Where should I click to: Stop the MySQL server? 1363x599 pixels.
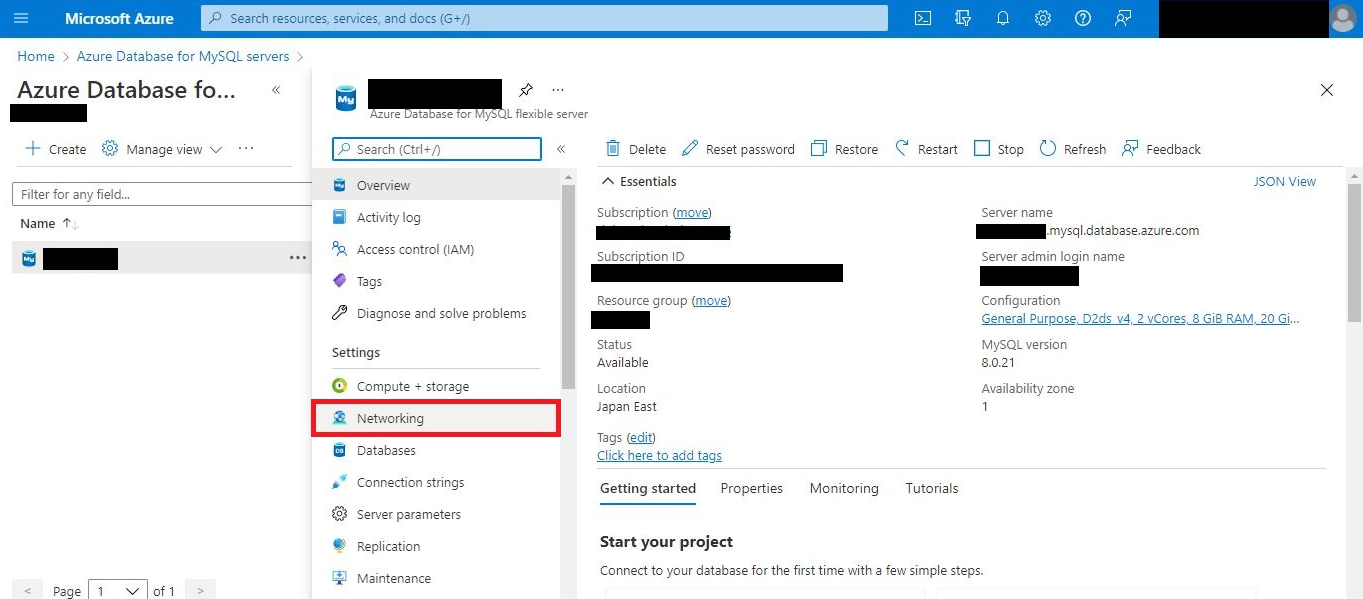[x=999, y=149]
